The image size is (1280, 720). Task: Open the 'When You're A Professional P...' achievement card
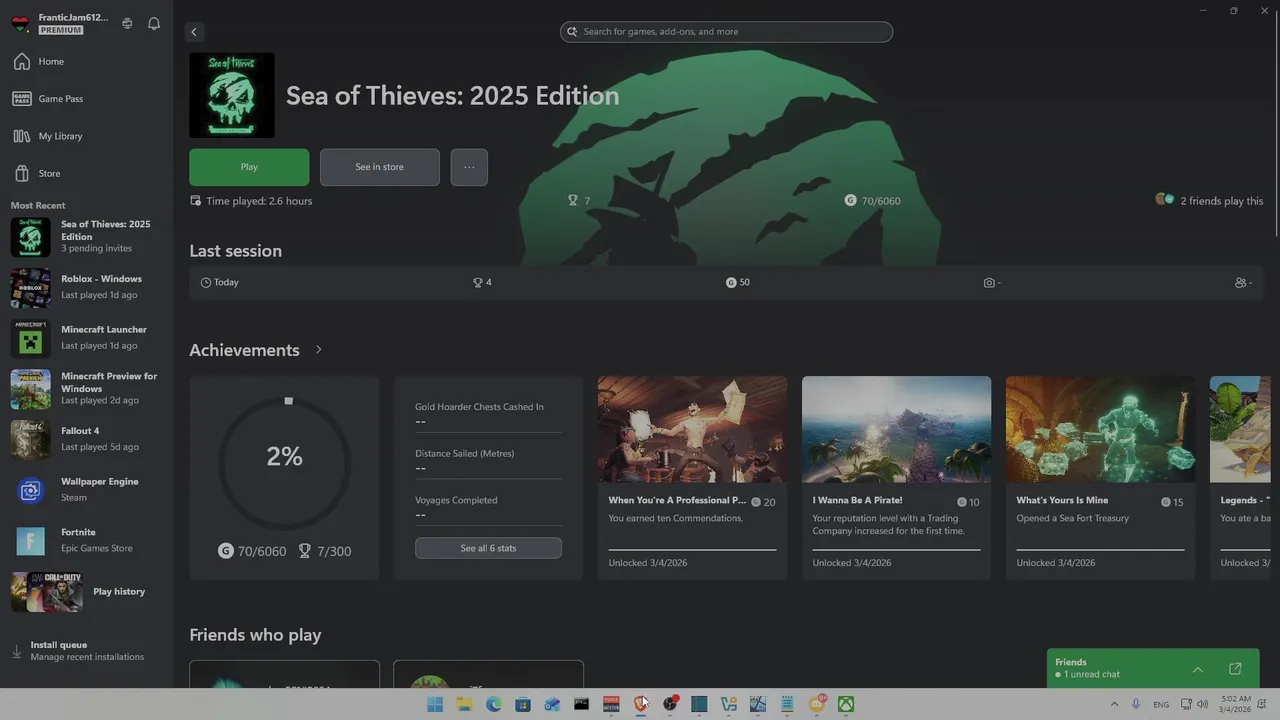pos(692,478)
